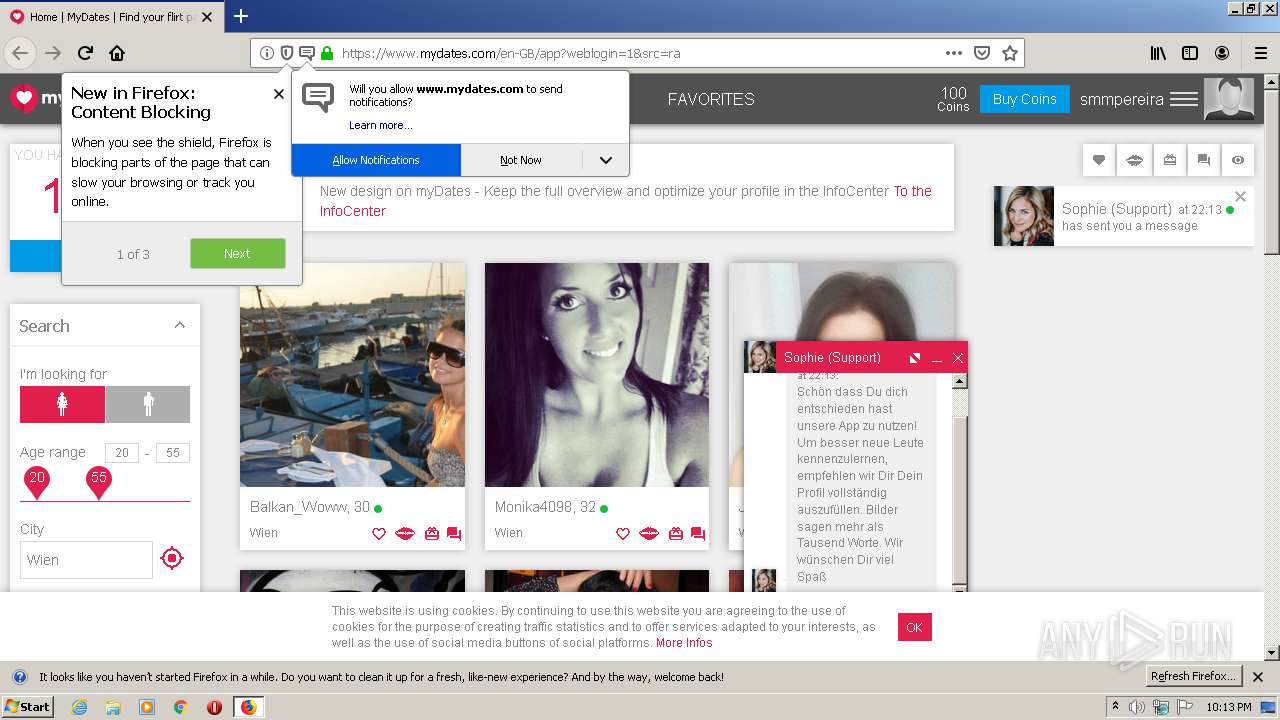Show received likes heart filter icon

click(1099, 160)
